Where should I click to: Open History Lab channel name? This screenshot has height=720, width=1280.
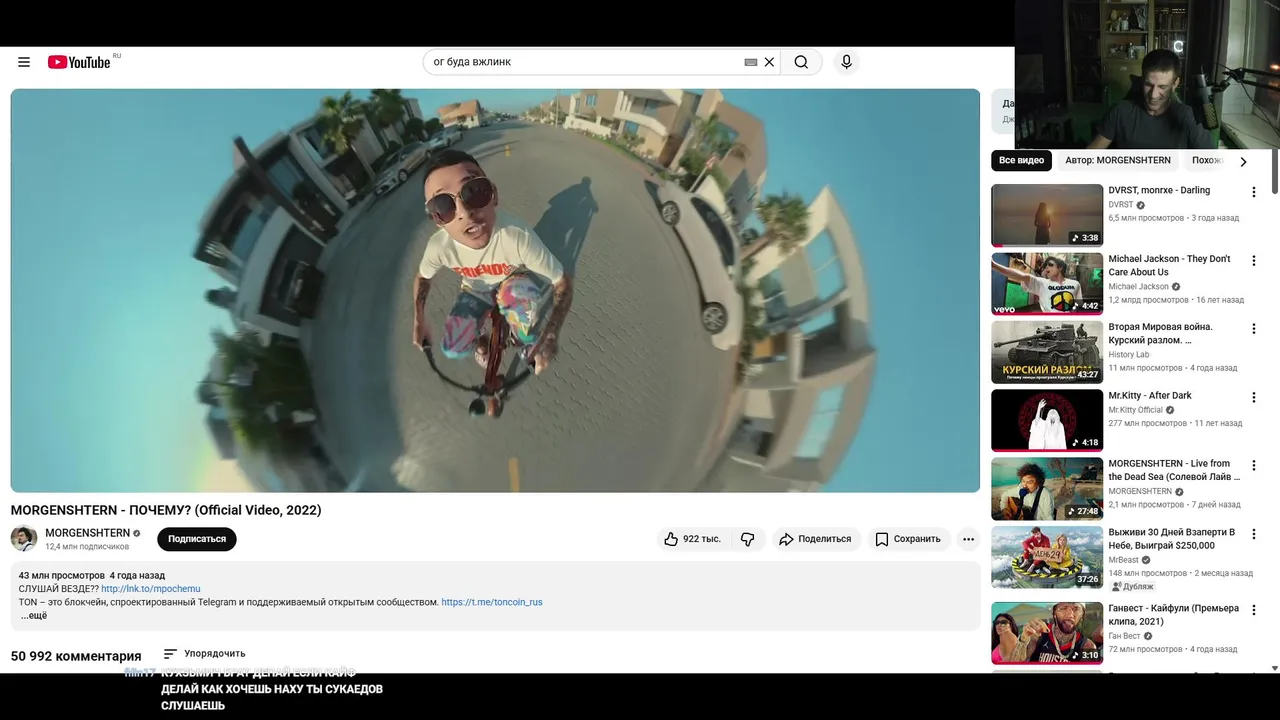point(1129,355)
